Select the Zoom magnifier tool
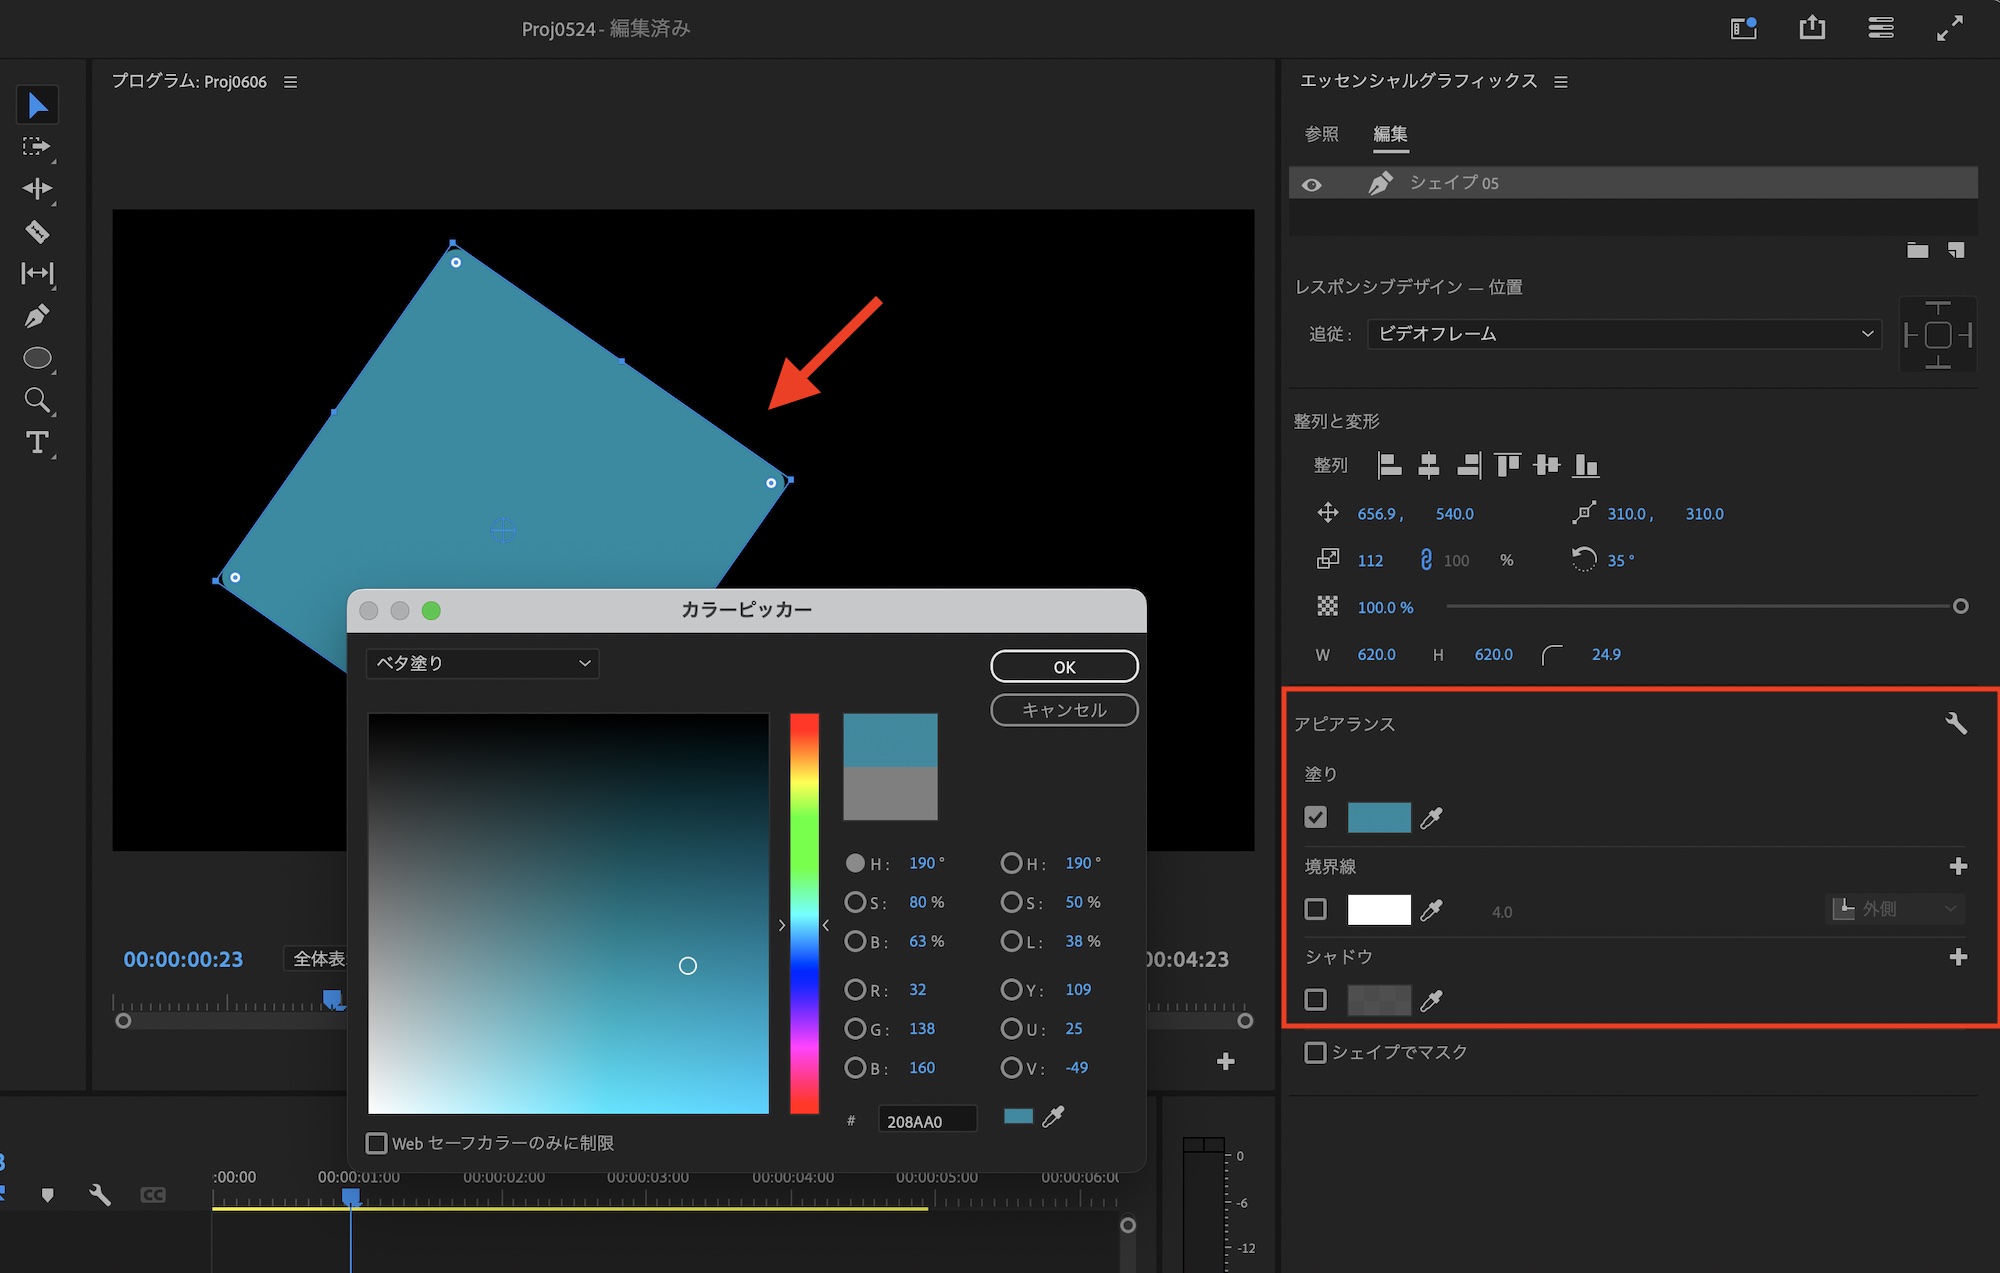The width and height of the screenshot is (2000, 1273). point(37,400)
